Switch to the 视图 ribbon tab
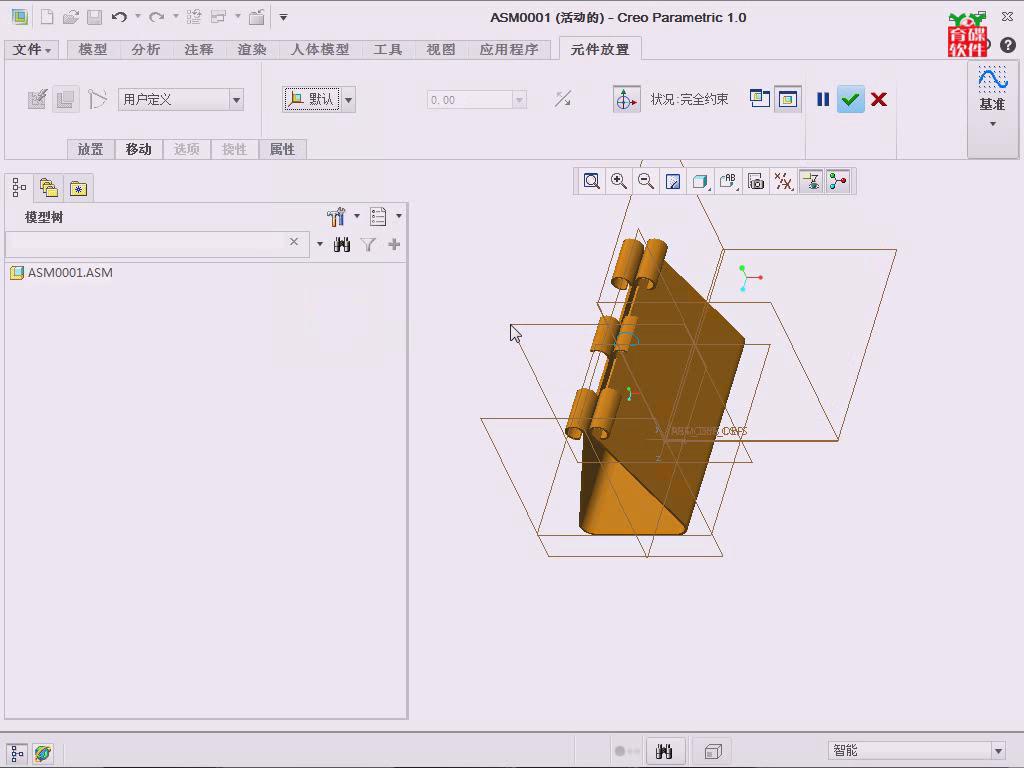 [x=441, y=50]
